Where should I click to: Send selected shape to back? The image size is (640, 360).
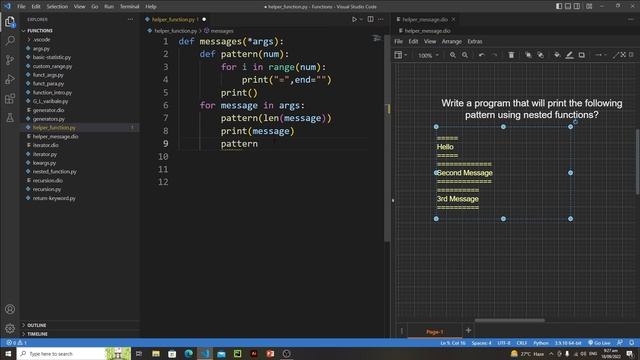pyautogui.click(x=540, y=55)
